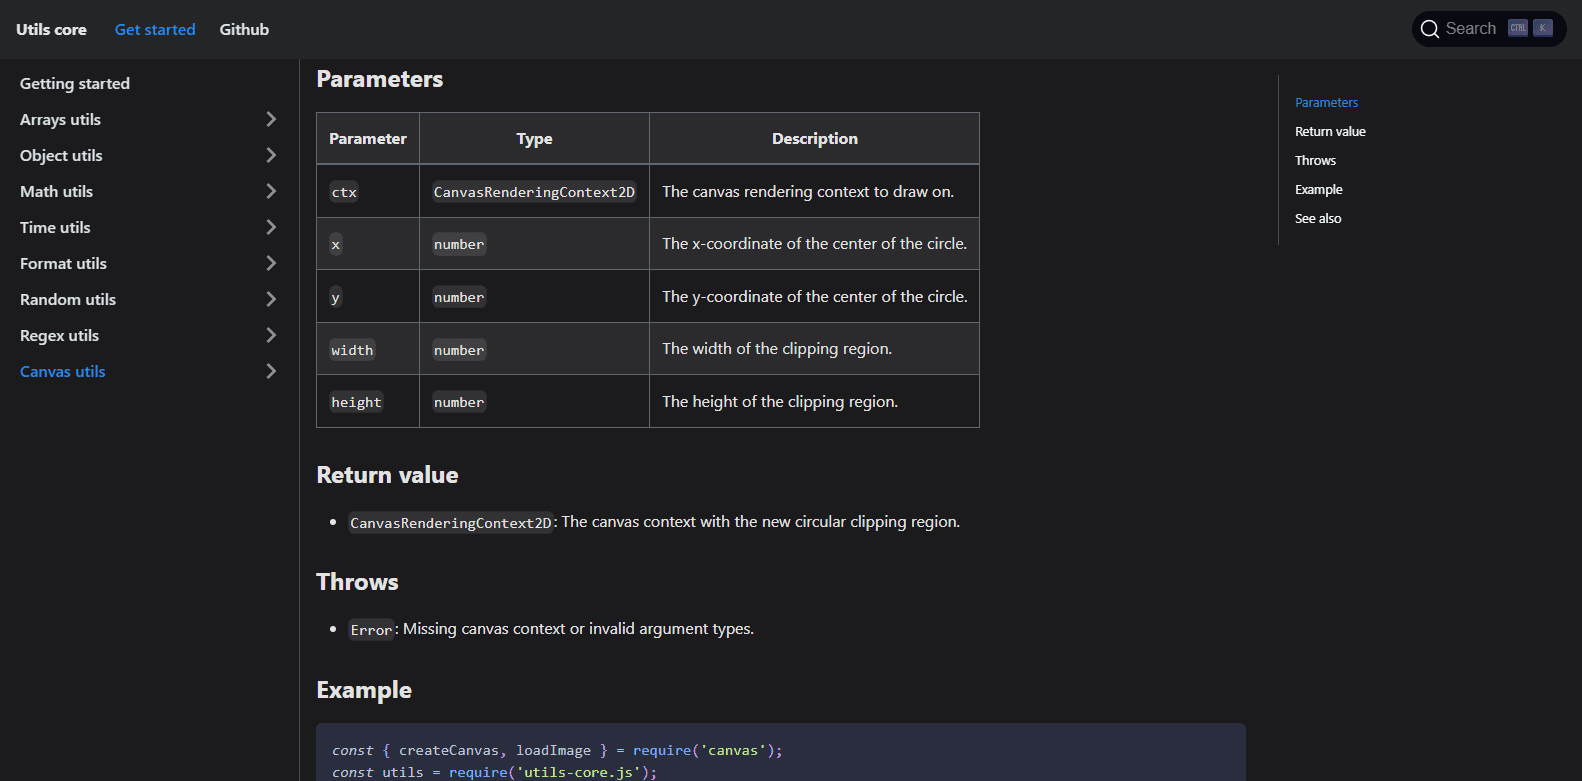Open the Time utils submenu arrow

click(x=271, y=227)
